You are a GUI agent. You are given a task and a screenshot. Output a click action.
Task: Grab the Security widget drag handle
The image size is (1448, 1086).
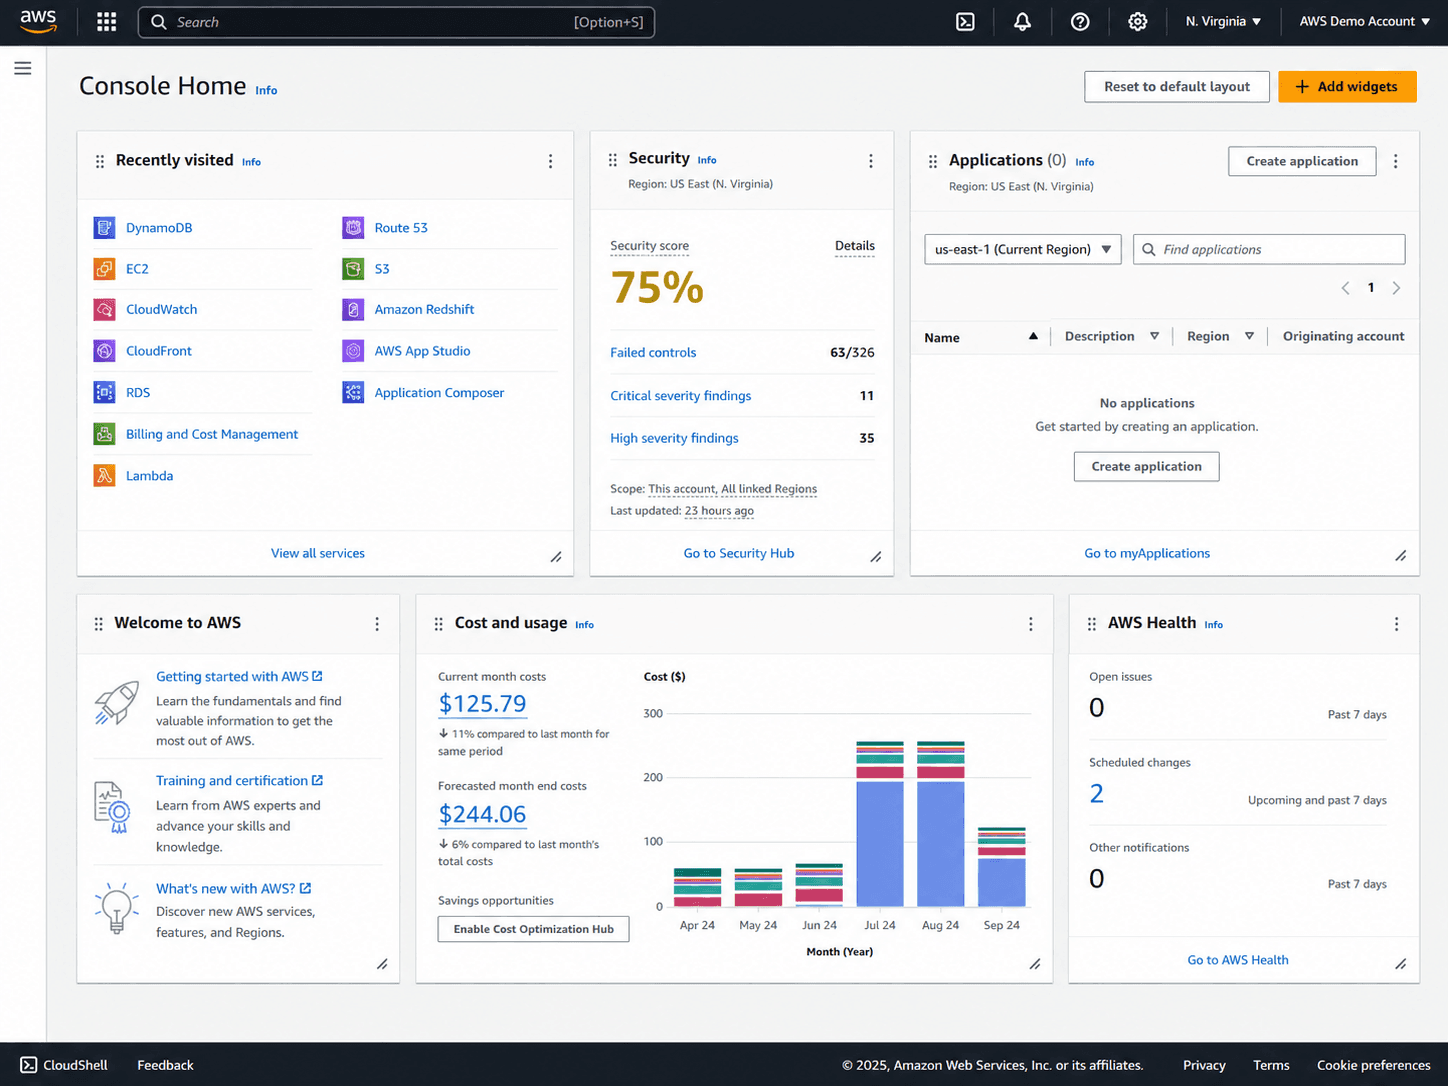(x=612, y=160)
